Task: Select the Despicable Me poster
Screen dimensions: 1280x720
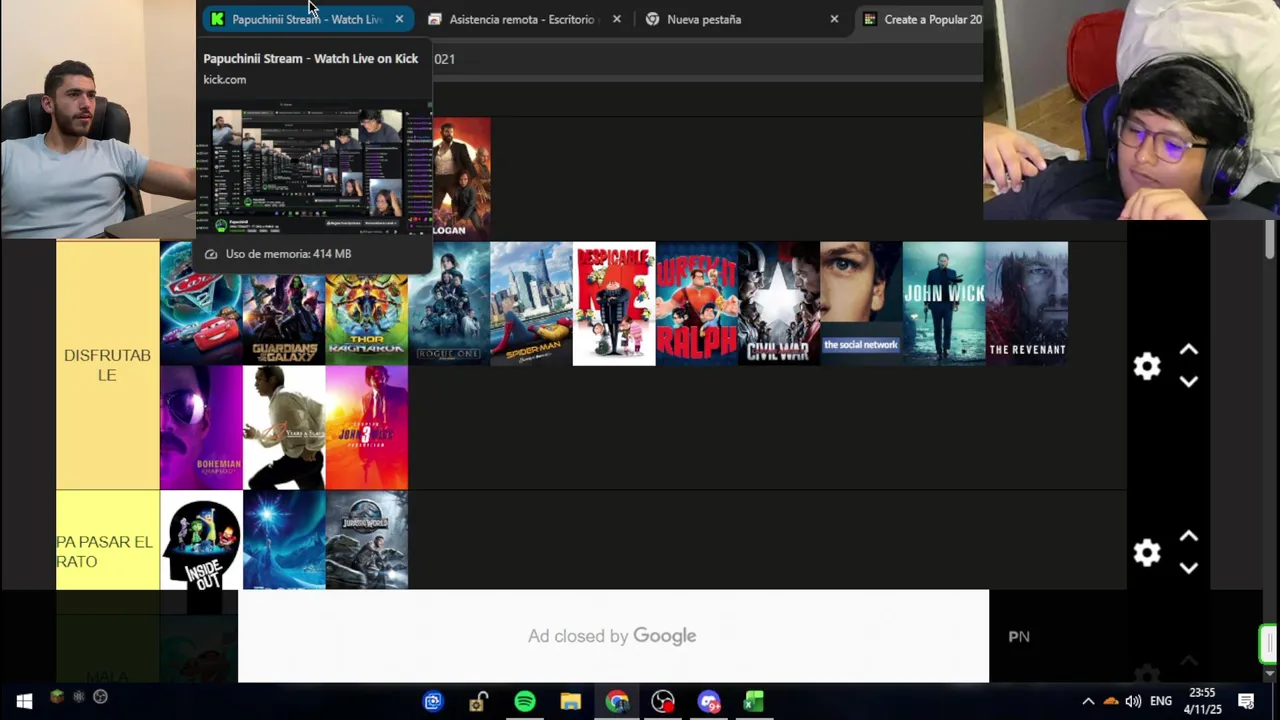Action: (614, 304)
